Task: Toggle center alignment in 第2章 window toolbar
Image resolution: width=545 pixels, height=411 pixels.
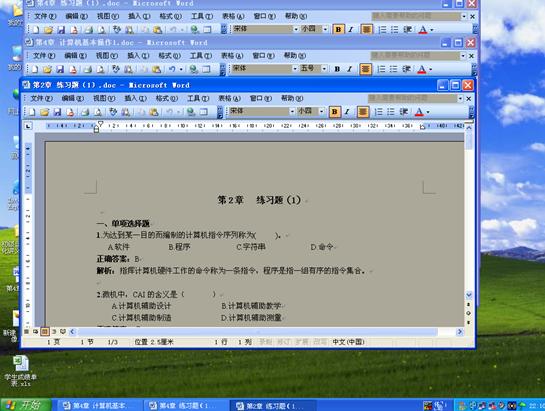Action: 363,112
